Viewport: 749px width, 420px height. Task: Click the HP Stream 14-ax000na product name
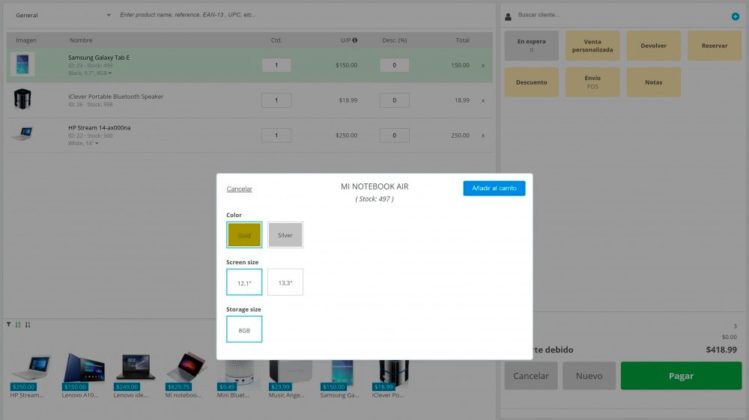pos(99,128)
